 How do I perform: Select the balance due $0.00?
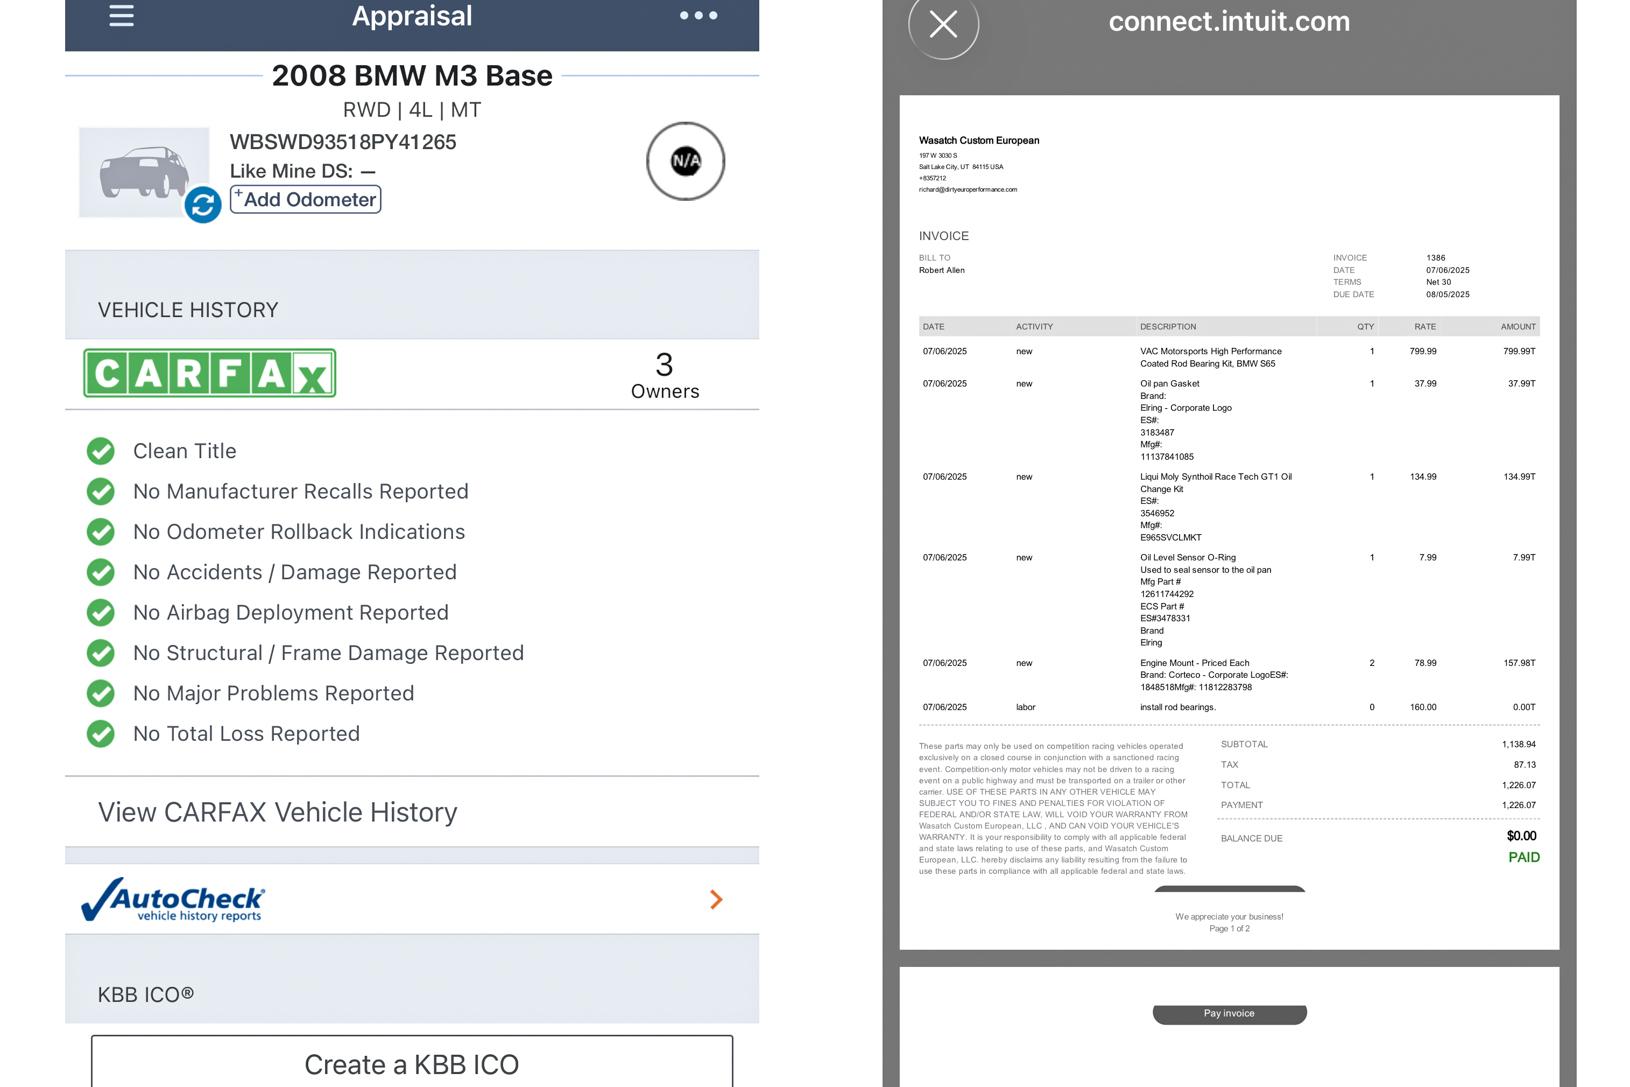(x=1521, y=836)
